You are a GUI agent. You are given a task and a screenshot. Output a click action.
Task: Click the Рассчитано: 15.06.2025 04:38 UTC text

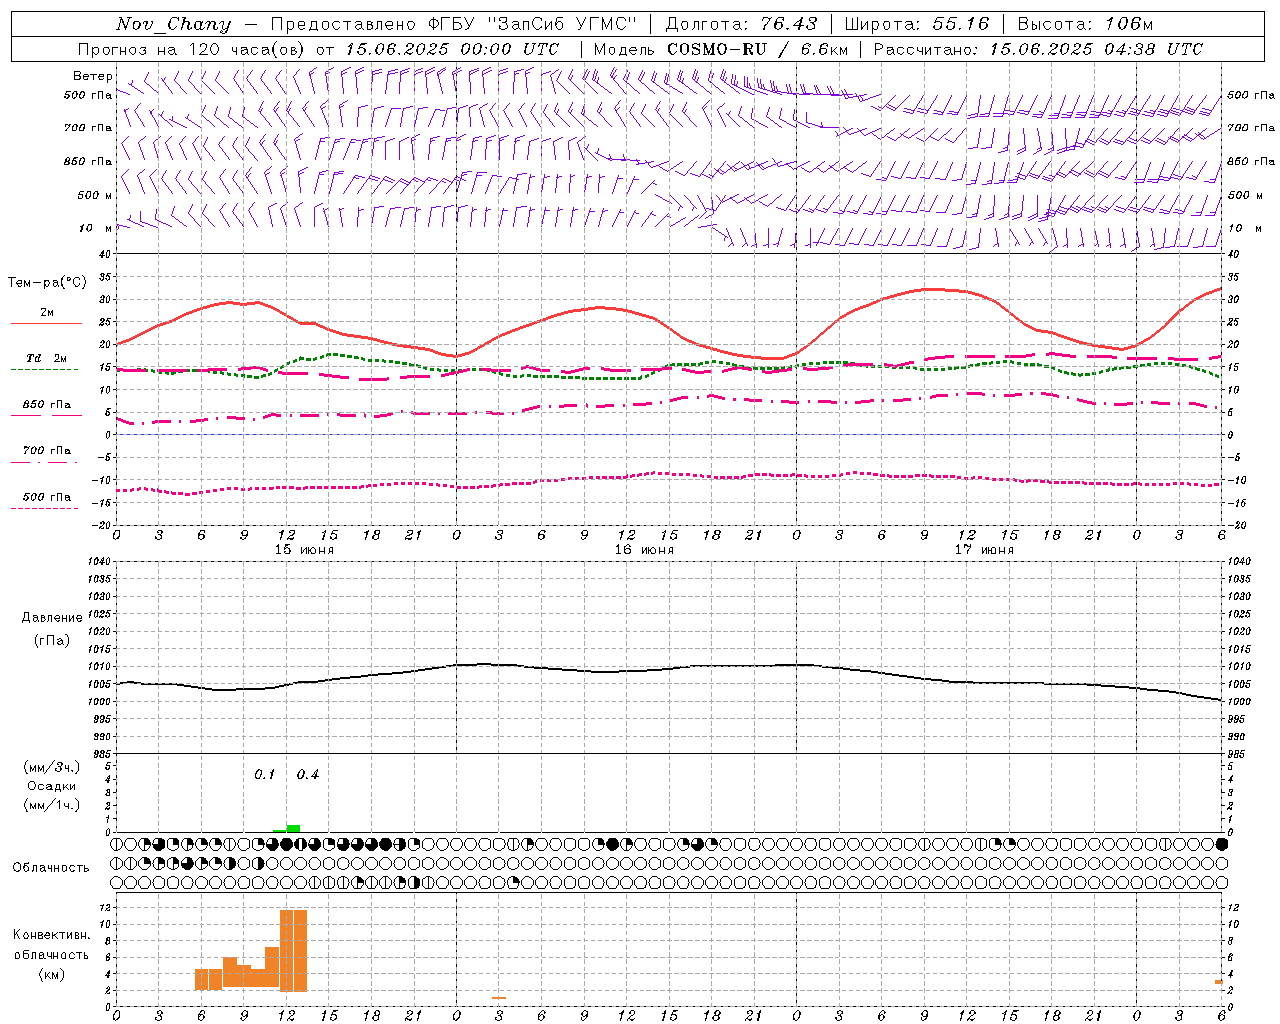[1038, 49]
